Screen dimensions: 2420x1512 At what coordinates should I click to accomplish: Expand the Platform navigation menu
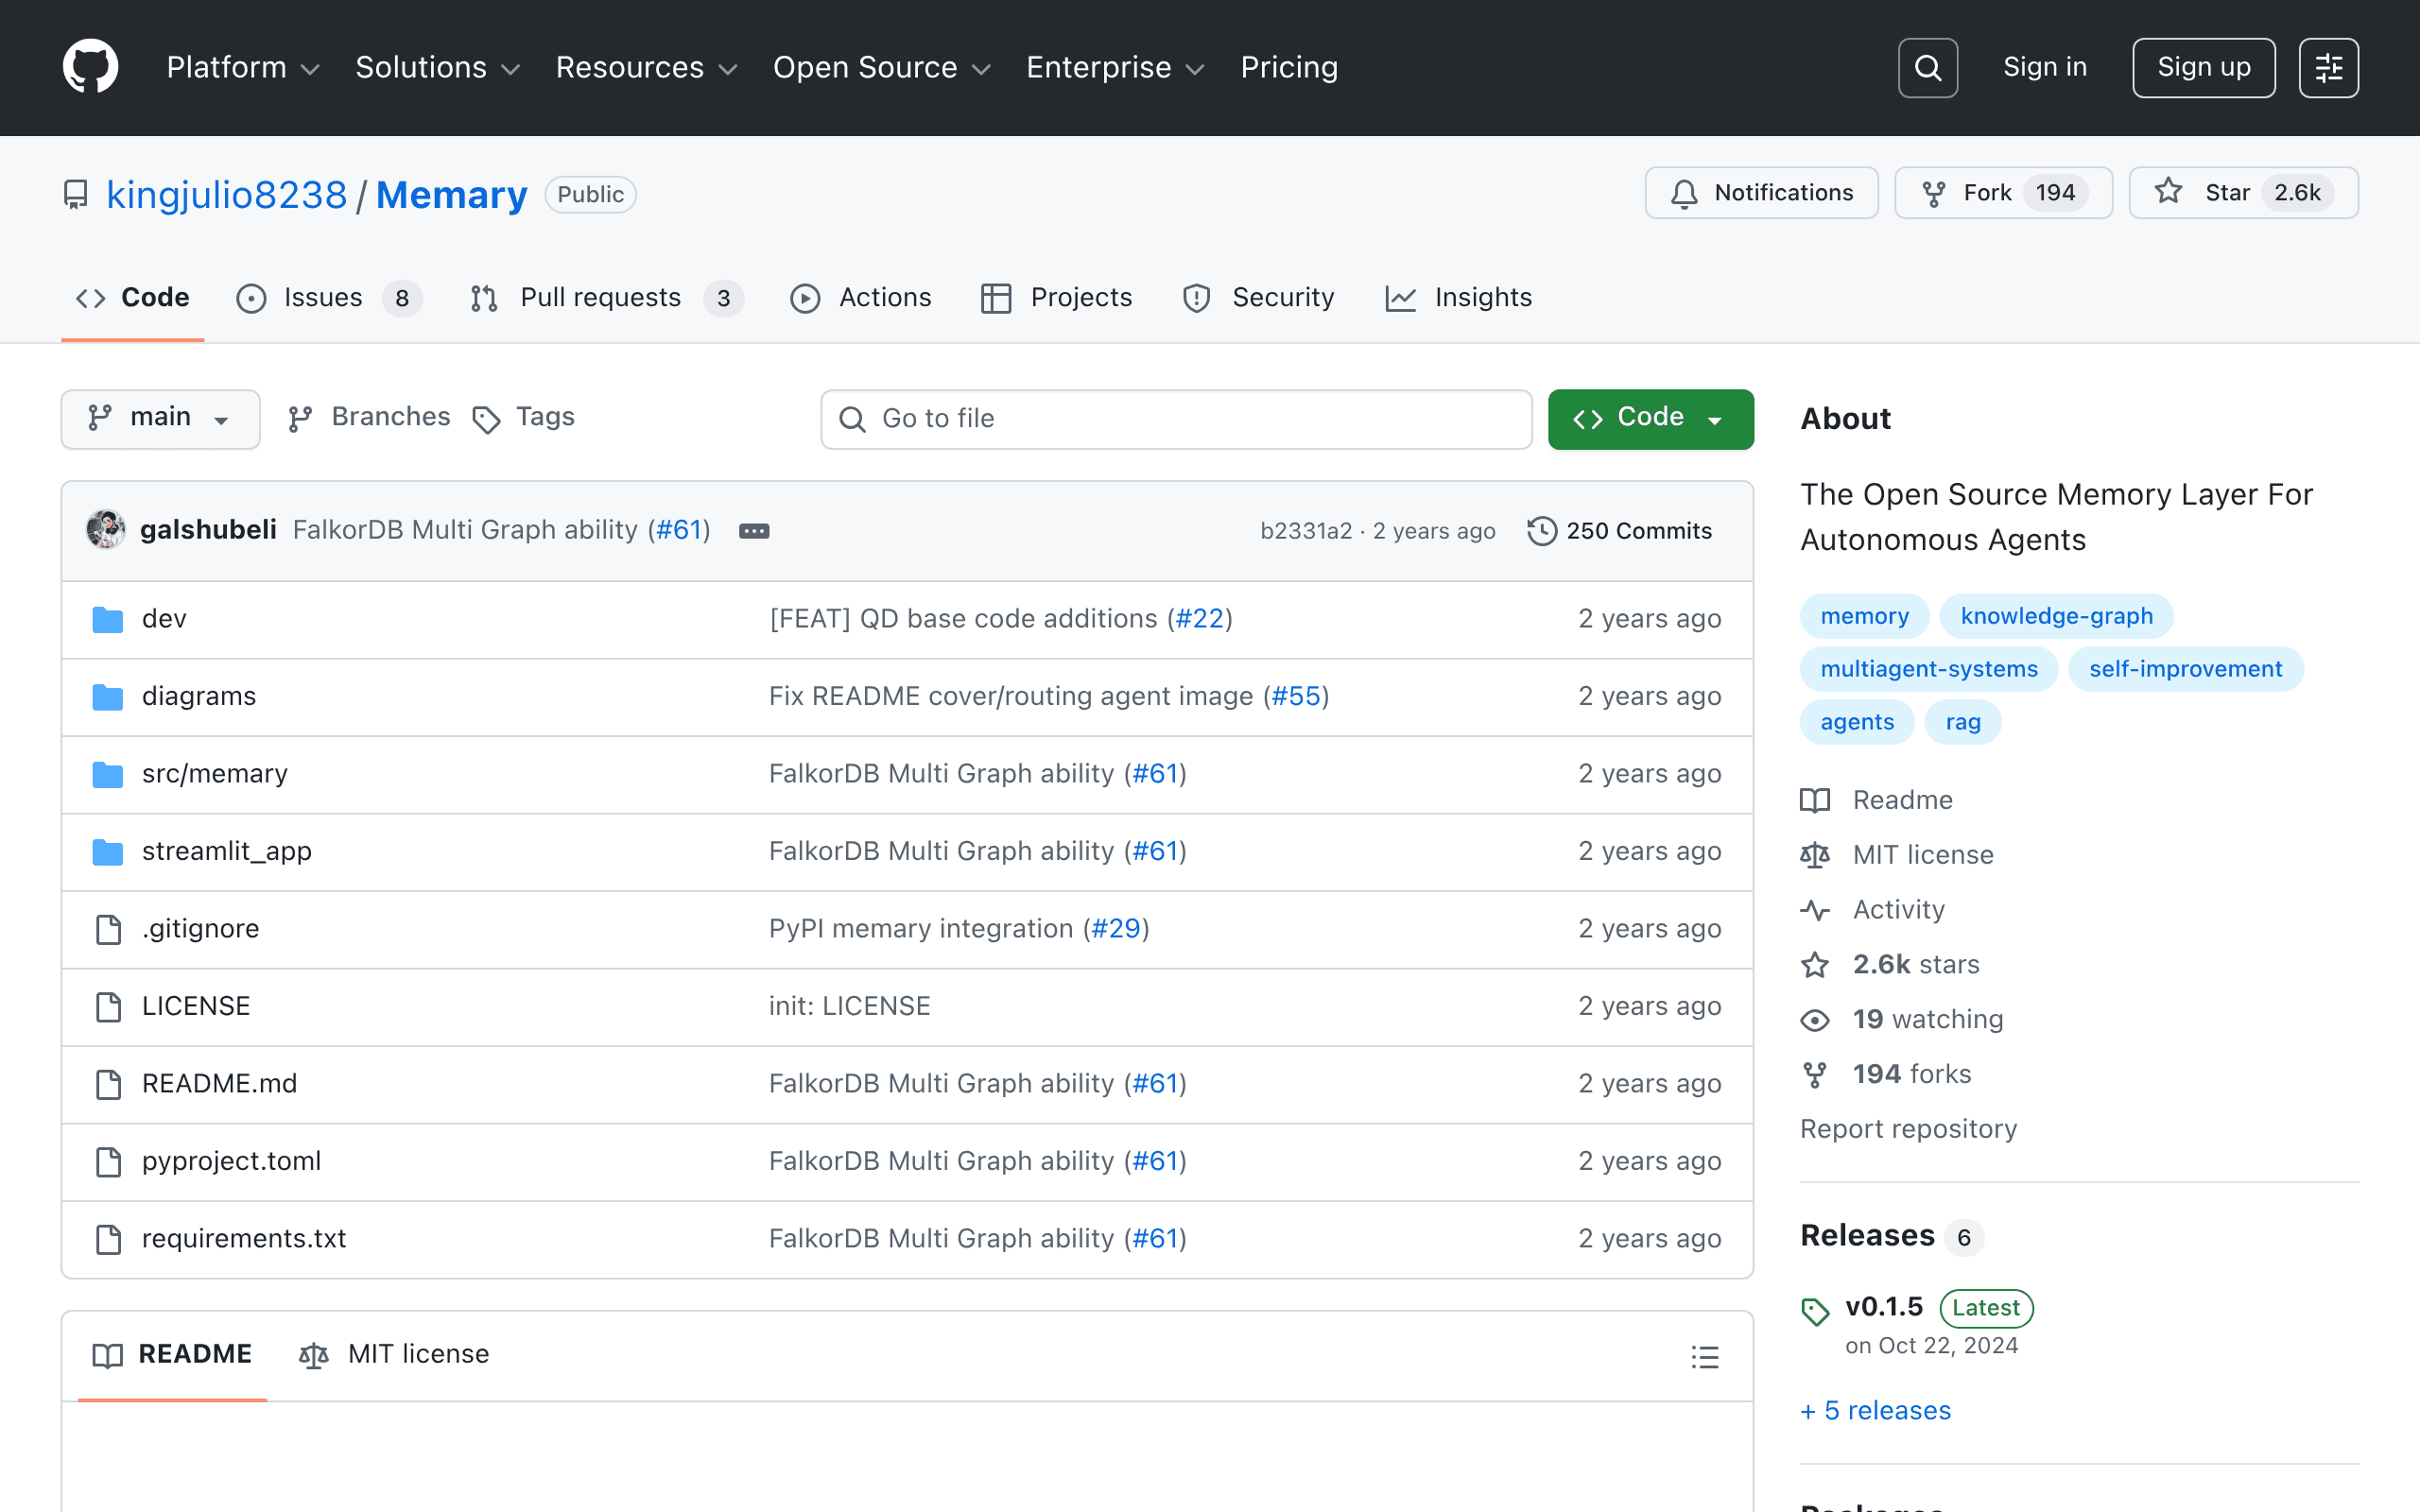pos(243,67)
